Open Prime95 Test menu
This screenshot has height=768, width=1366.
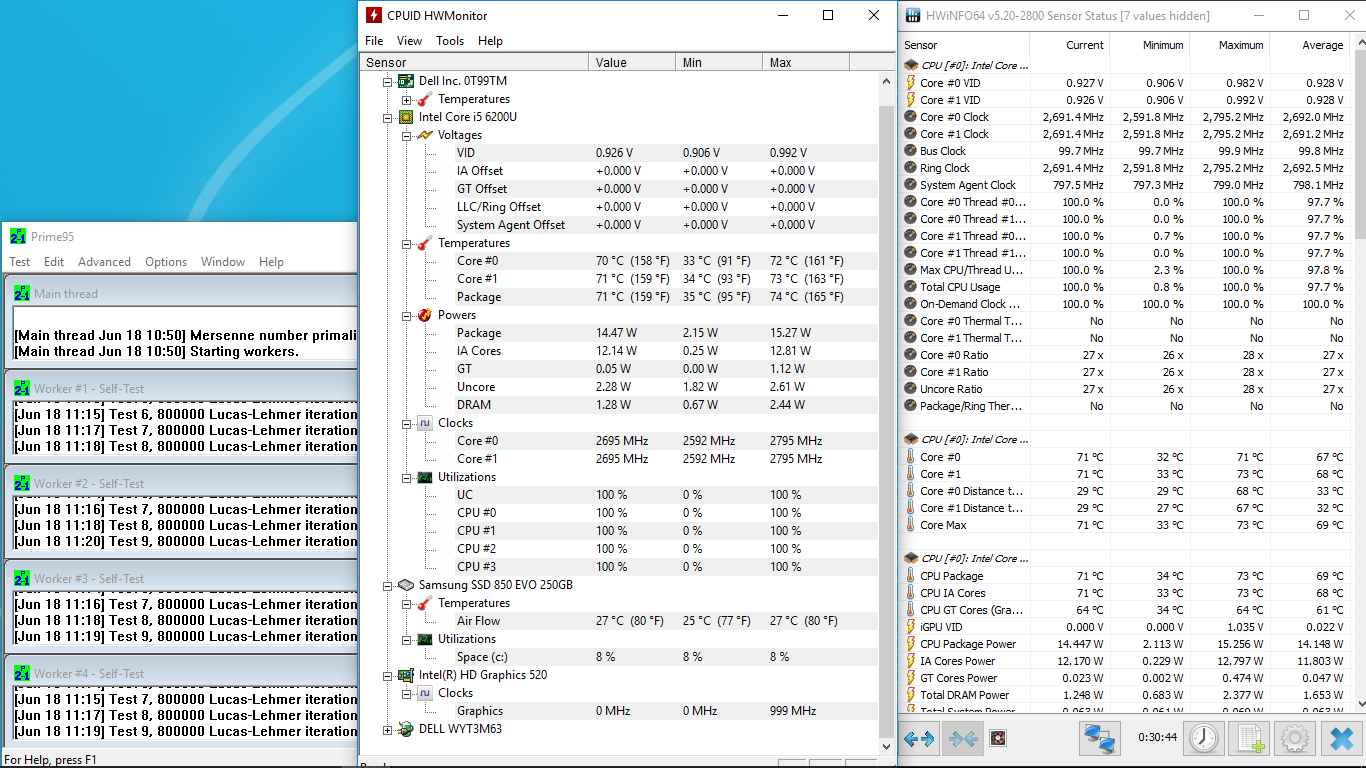(20, 262)
